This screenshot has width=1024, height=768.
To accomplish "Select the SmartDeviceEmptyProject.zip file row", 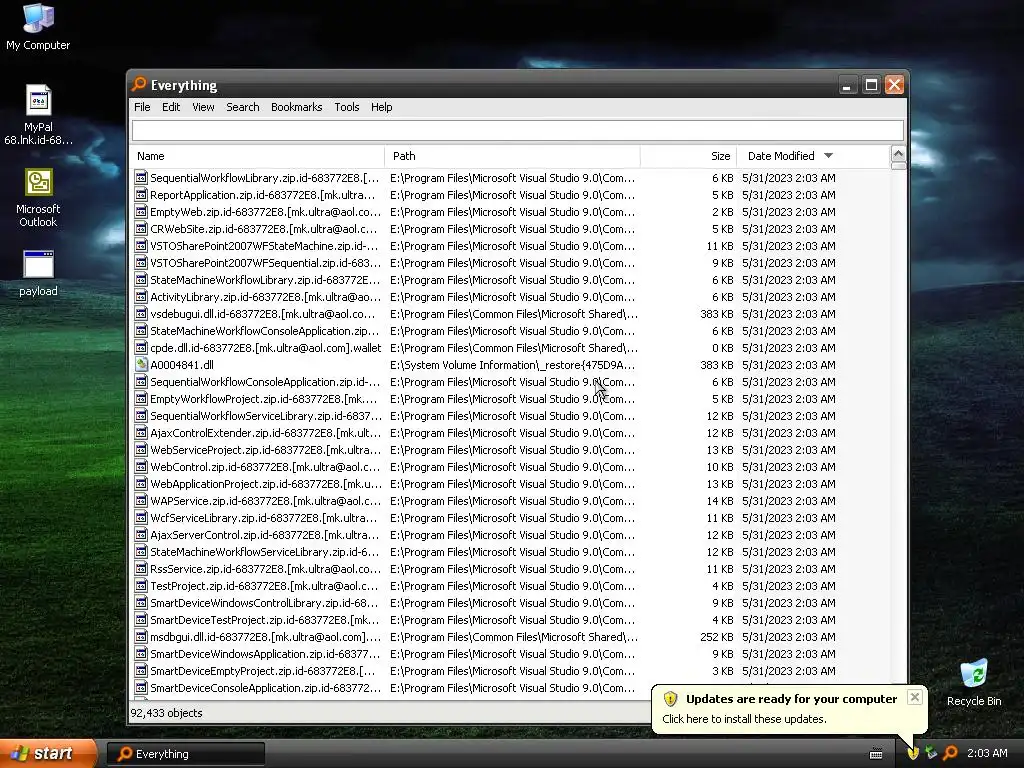I will click(x=511, y=671).
